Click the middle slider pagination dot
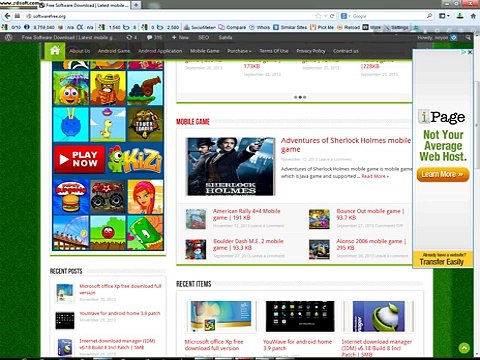Screen dimensions: 480x360 pyautogui.click(x=300, y=97)
